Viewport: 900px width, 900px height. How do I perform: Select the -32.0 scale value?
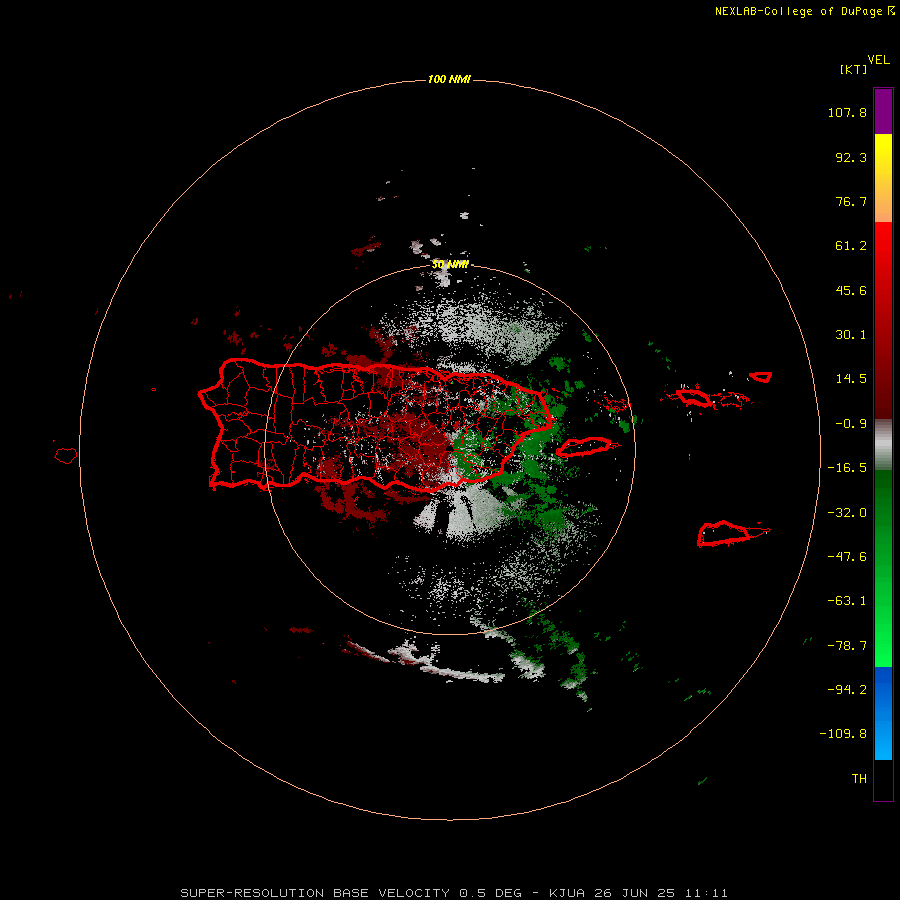click(847, 513)
